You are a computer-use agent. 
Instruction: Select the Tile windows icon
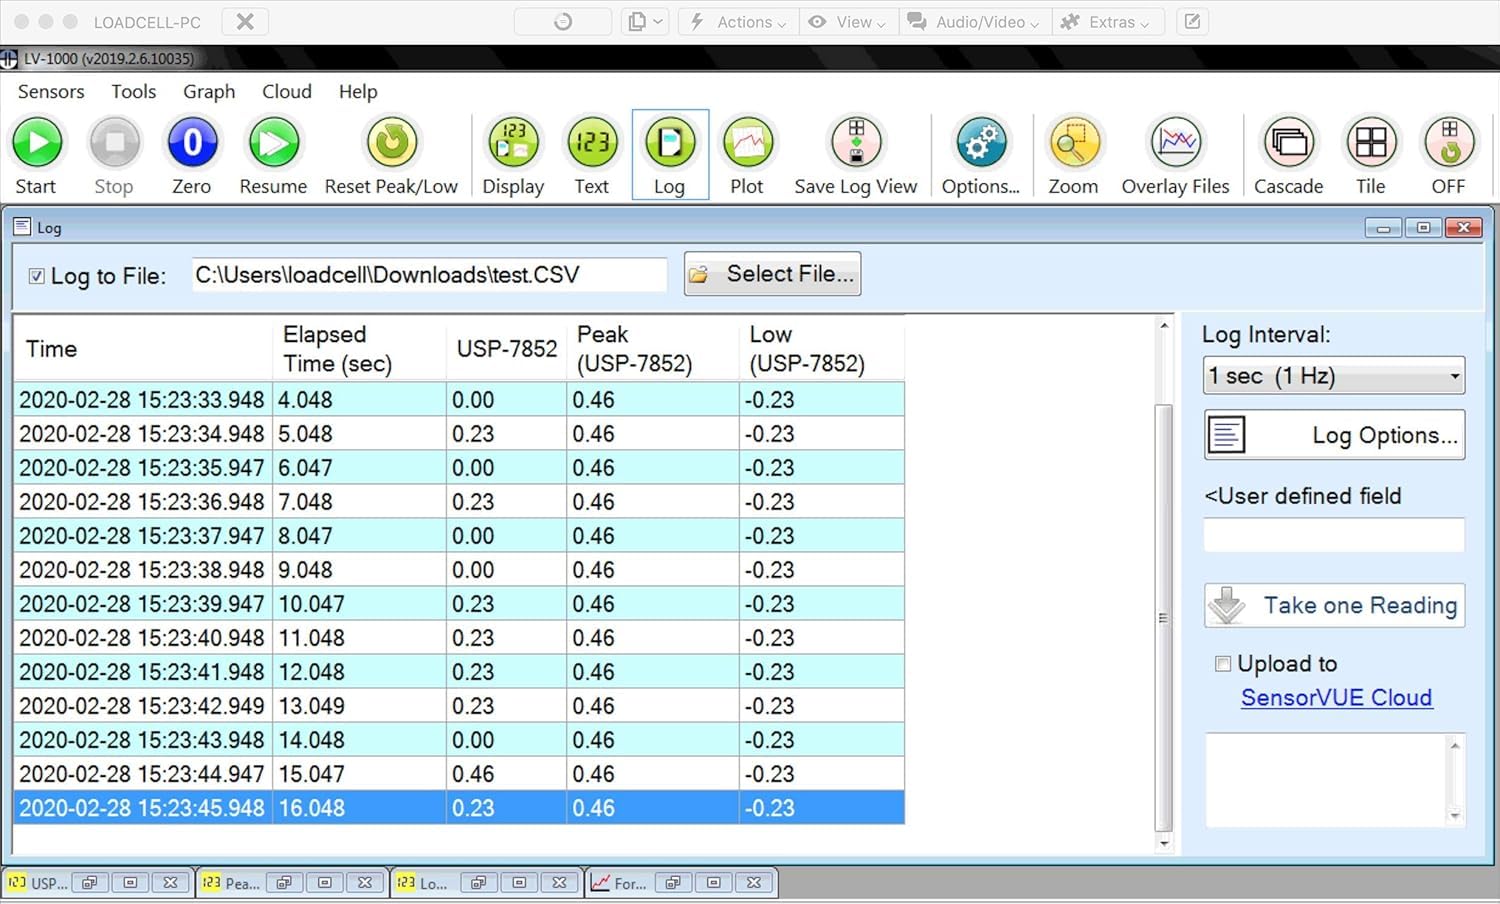click(x=1370, y=143)
